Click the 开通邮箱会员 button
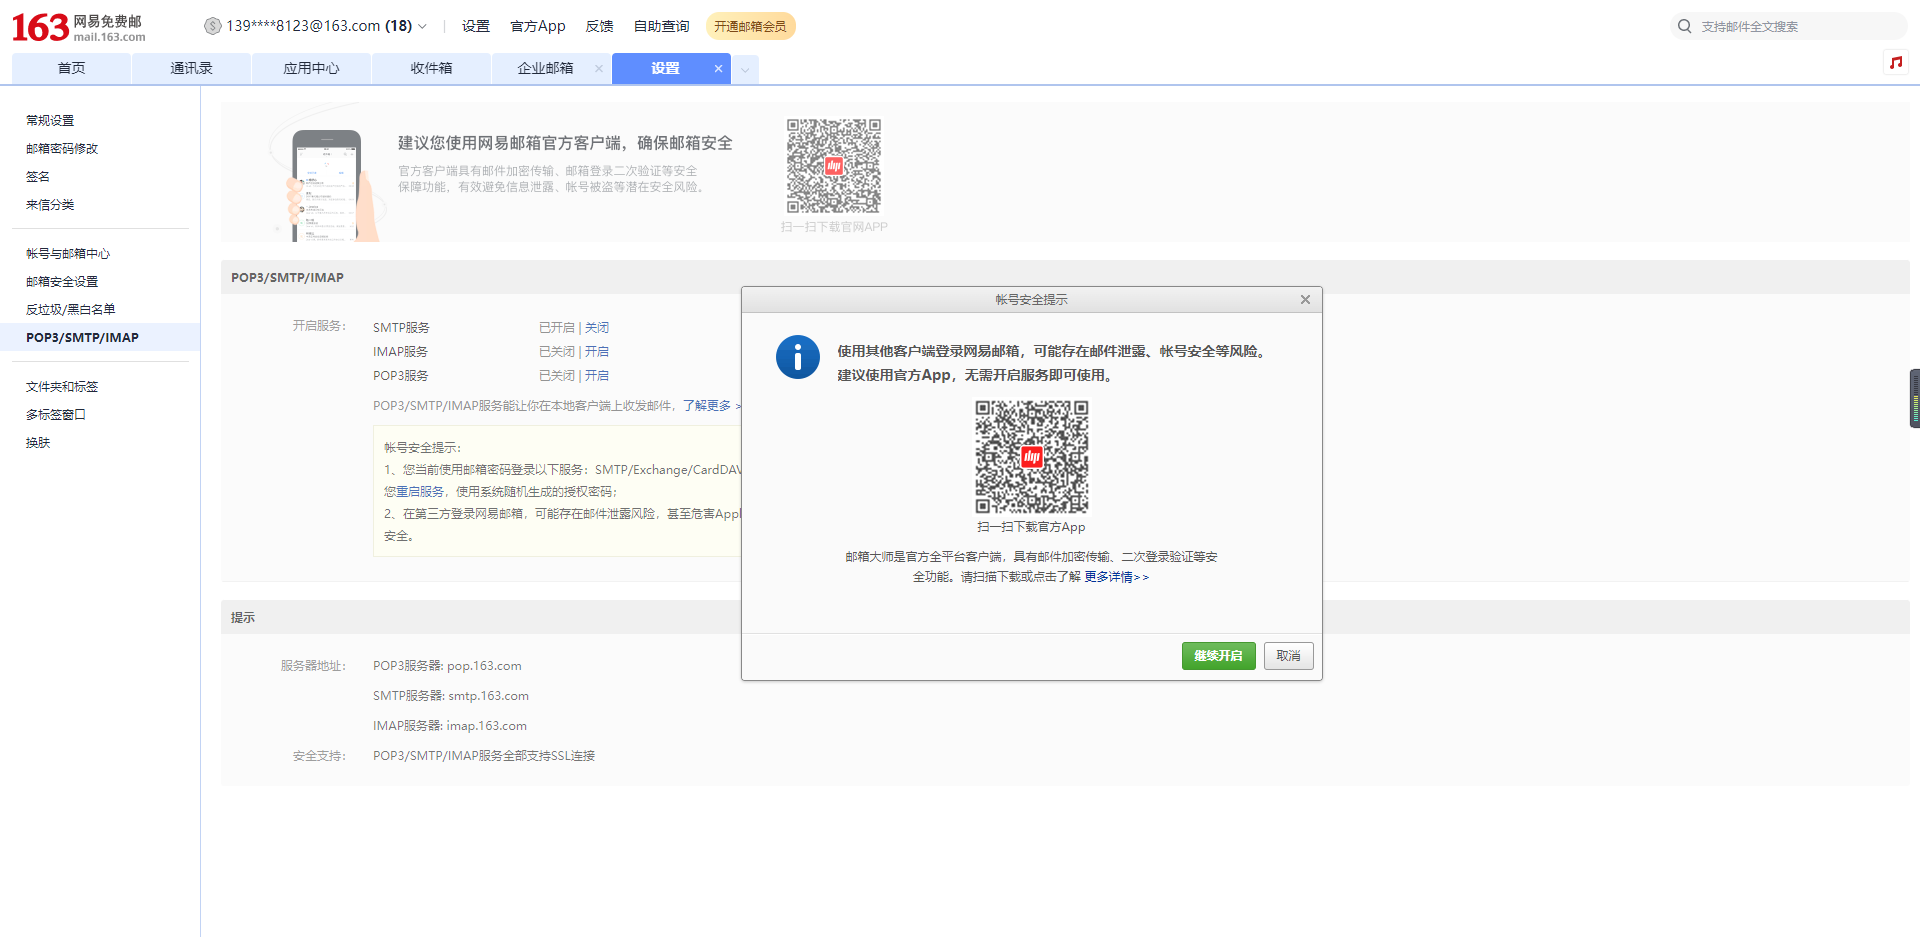This screenshot has width=1920, height=937. tap(750, 26)
